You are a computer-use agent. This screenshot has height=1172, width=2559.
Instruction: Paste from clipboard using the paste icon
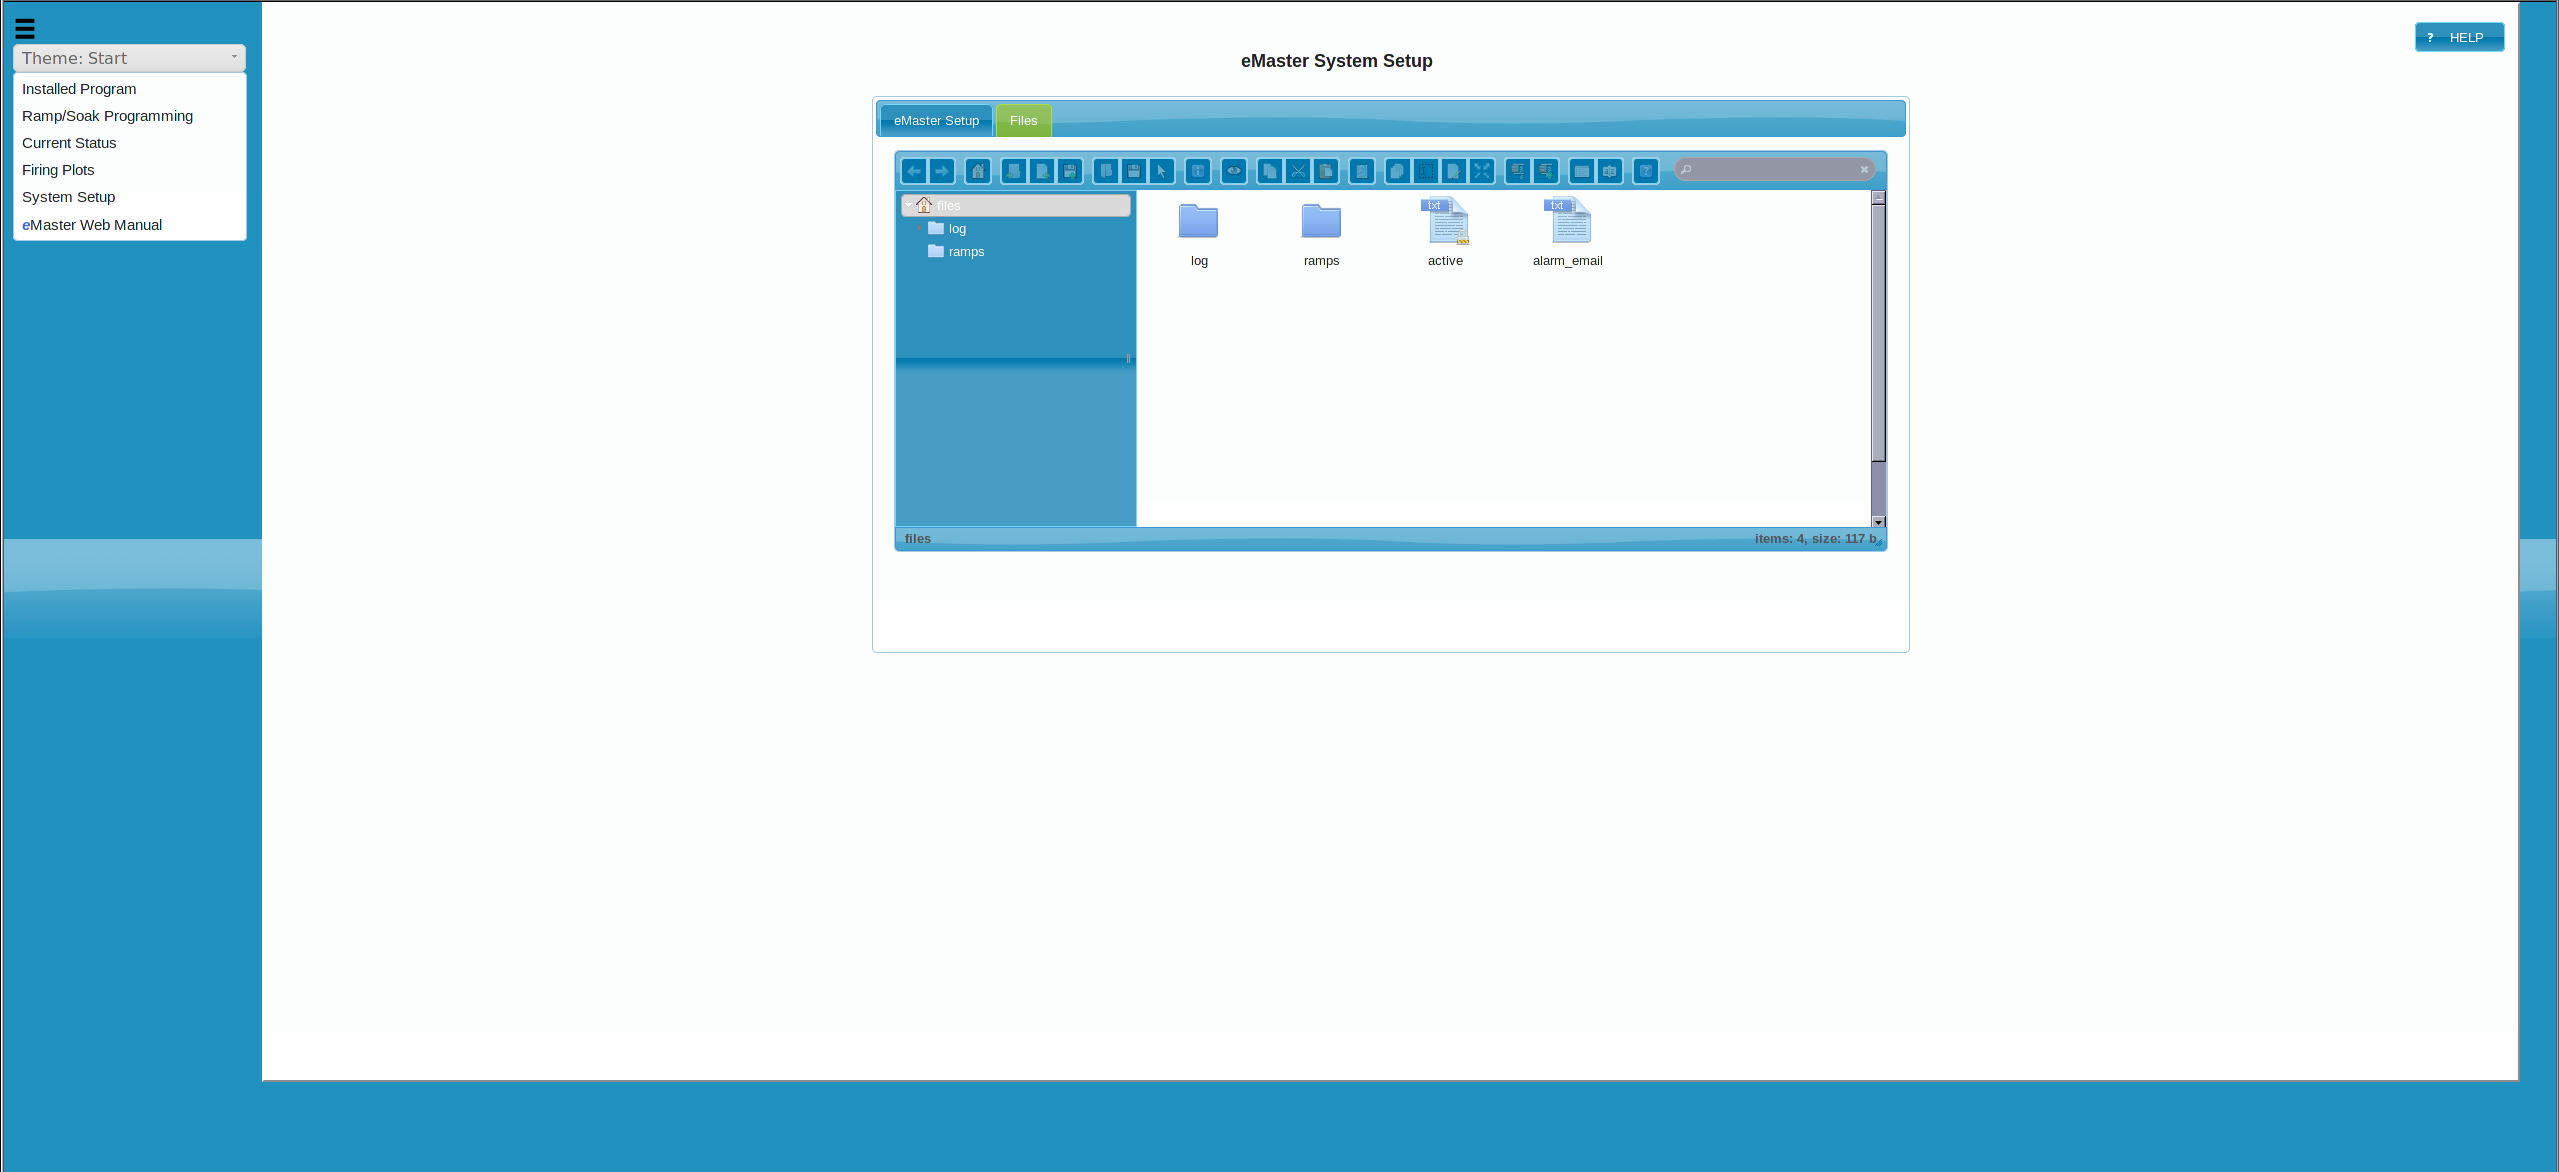(1325, 171)
